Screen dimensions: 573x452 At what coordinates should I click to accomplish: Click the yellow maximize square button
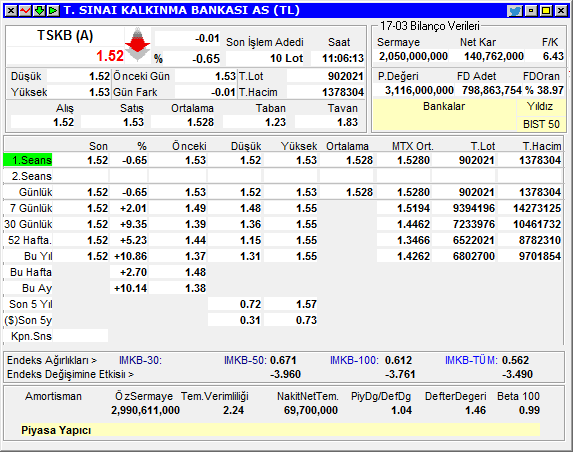point(546,11)
